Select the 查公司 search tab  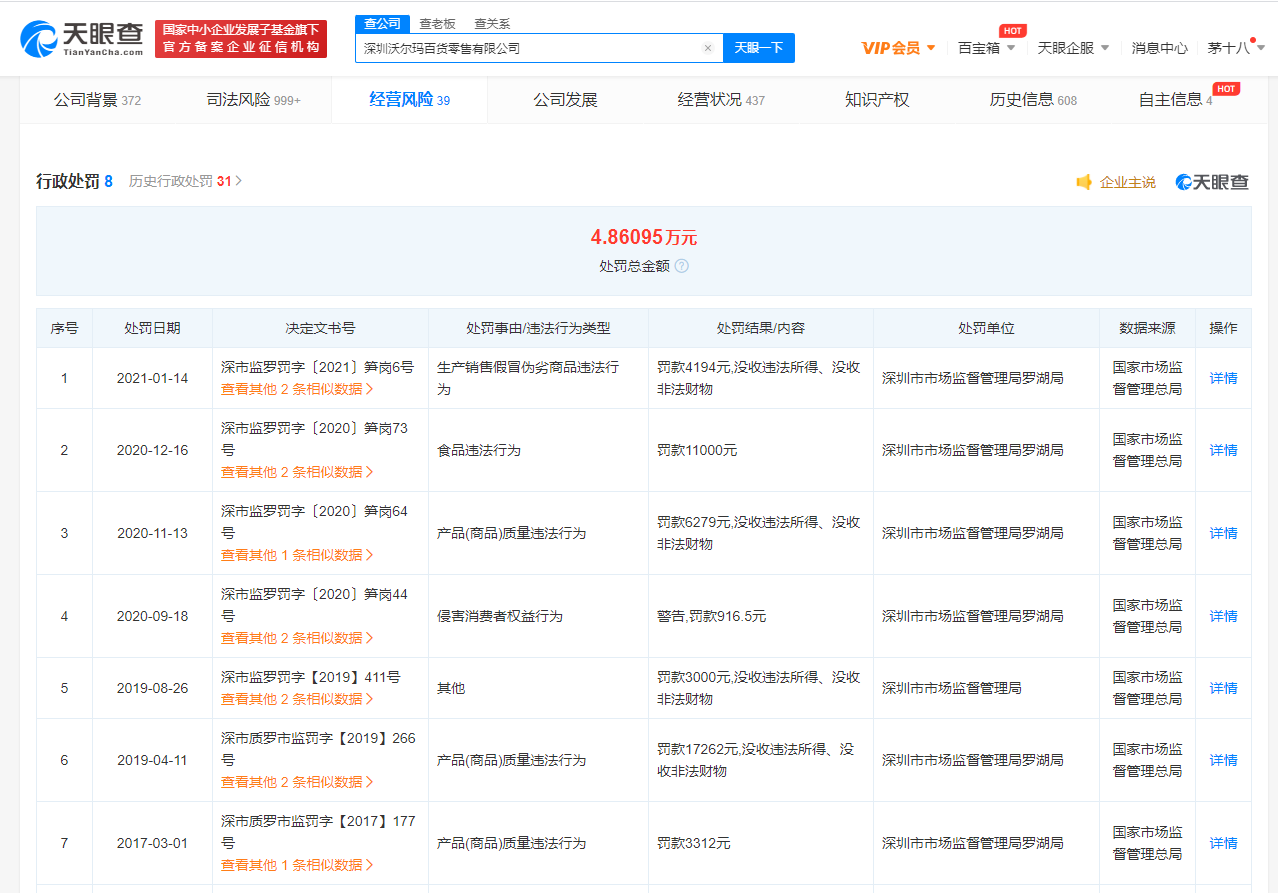[382, 24]
